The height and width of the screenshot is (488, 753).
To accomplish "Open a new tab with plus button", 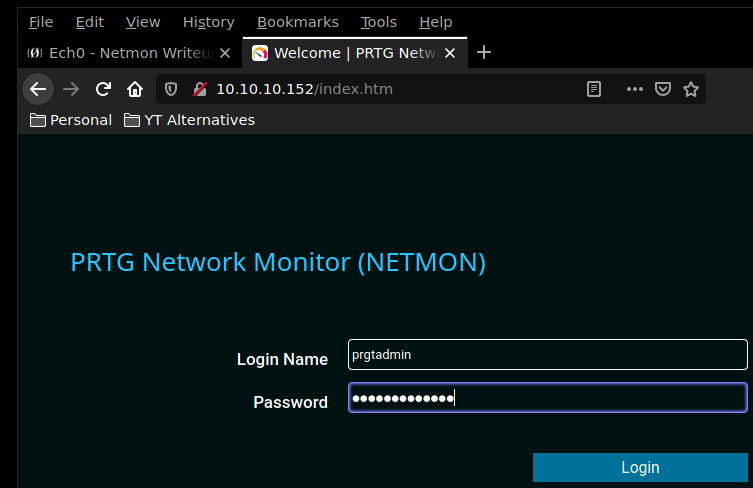I will pyautogui.click(x=484, y=52).
